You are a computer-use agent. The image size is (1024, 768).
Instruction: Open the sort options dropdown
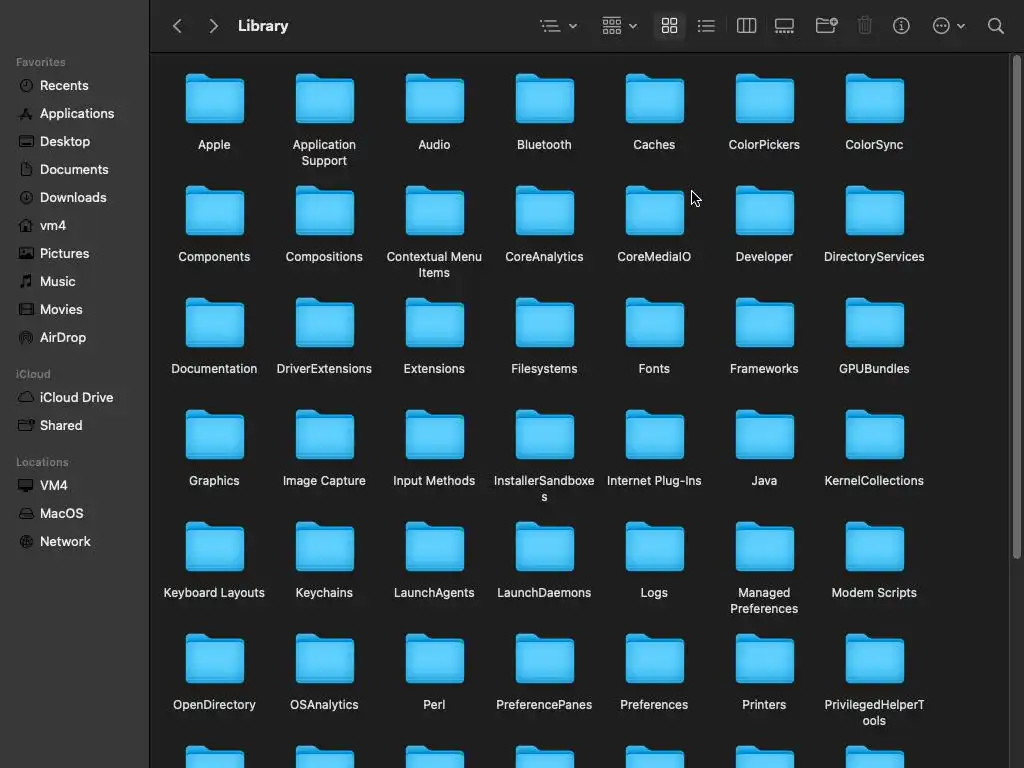tap(558, 26)
